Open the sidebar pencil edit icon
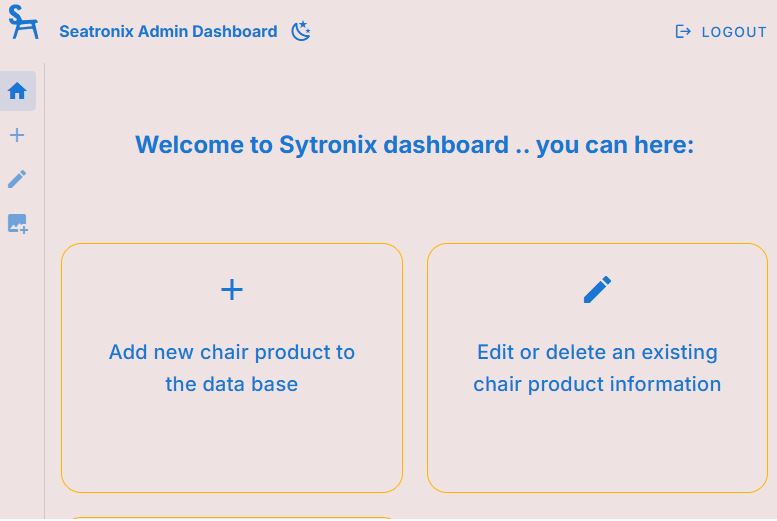The width and height of the screenshot is (777, 521). (x=17, y=179)
